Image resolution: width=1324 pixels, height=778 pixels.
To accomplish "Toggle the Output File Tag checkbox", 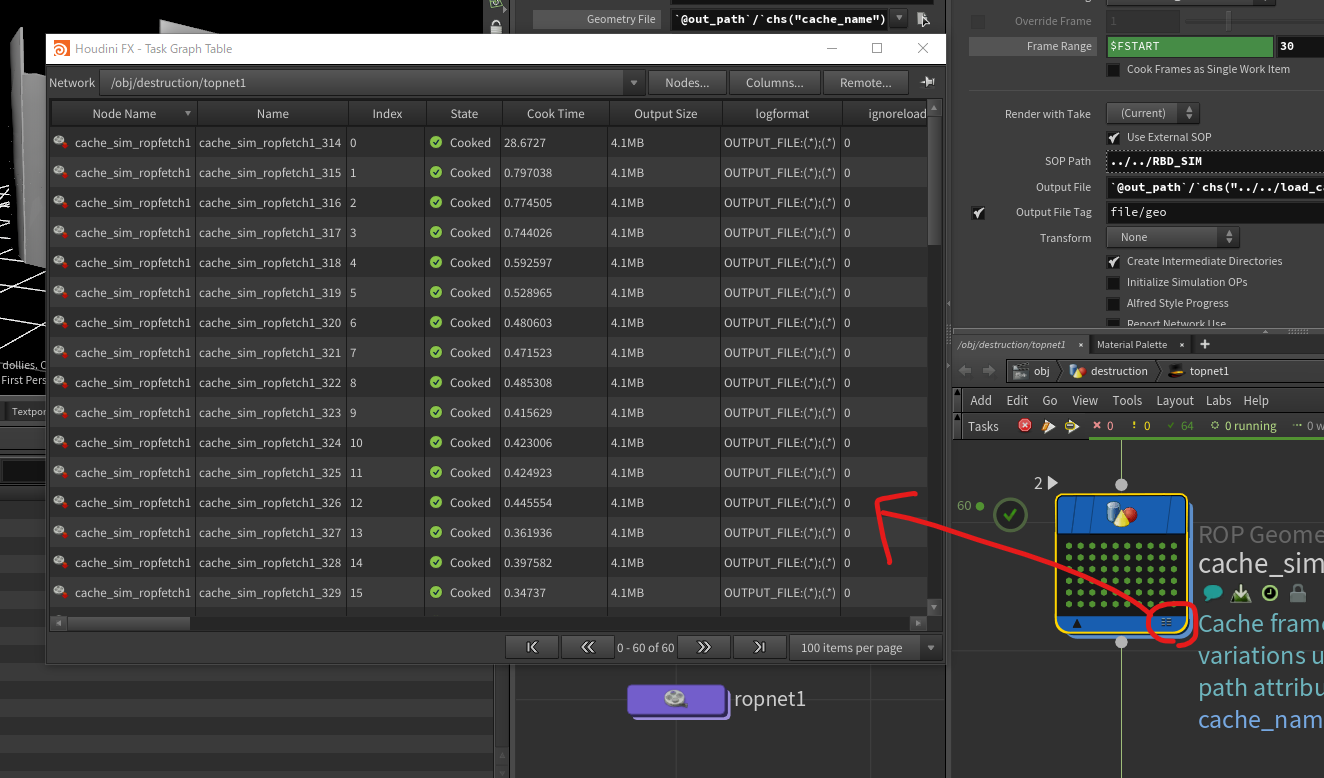I will click(978, 213).
